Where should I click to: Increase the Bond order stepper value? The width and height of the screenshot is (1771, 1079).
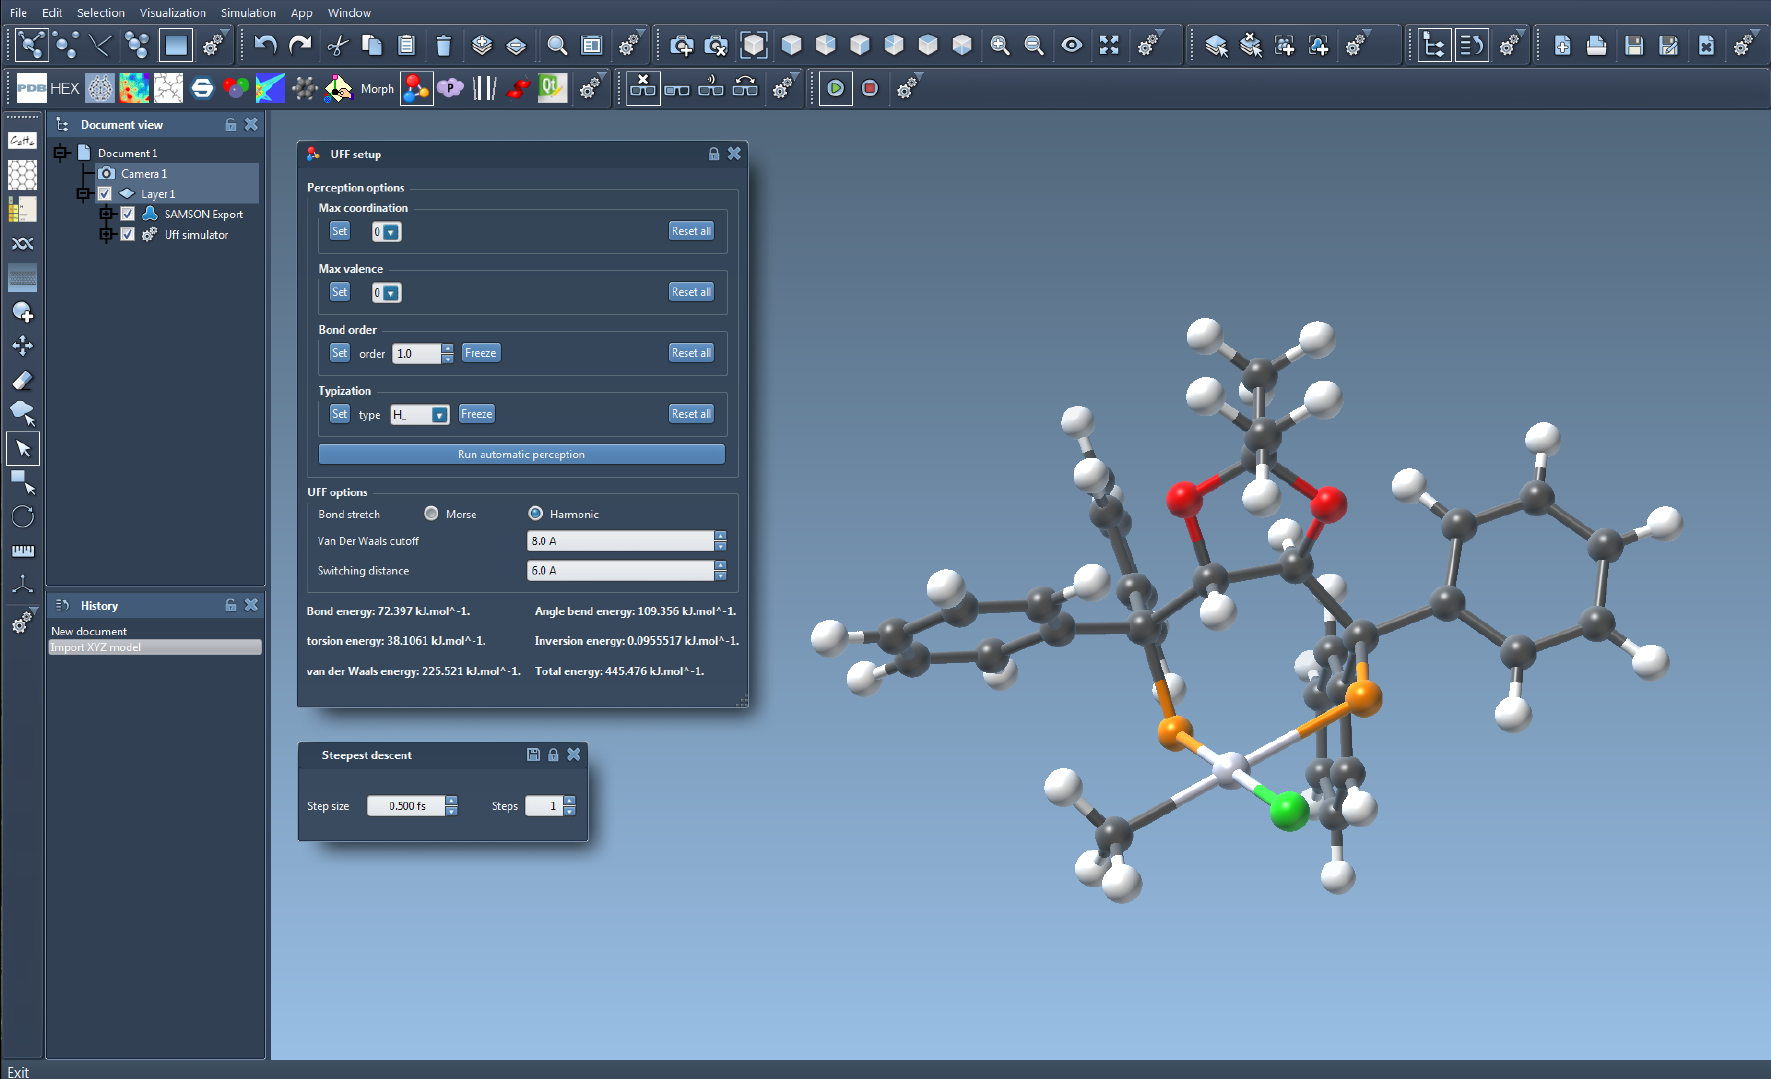(x=447, y=348)
